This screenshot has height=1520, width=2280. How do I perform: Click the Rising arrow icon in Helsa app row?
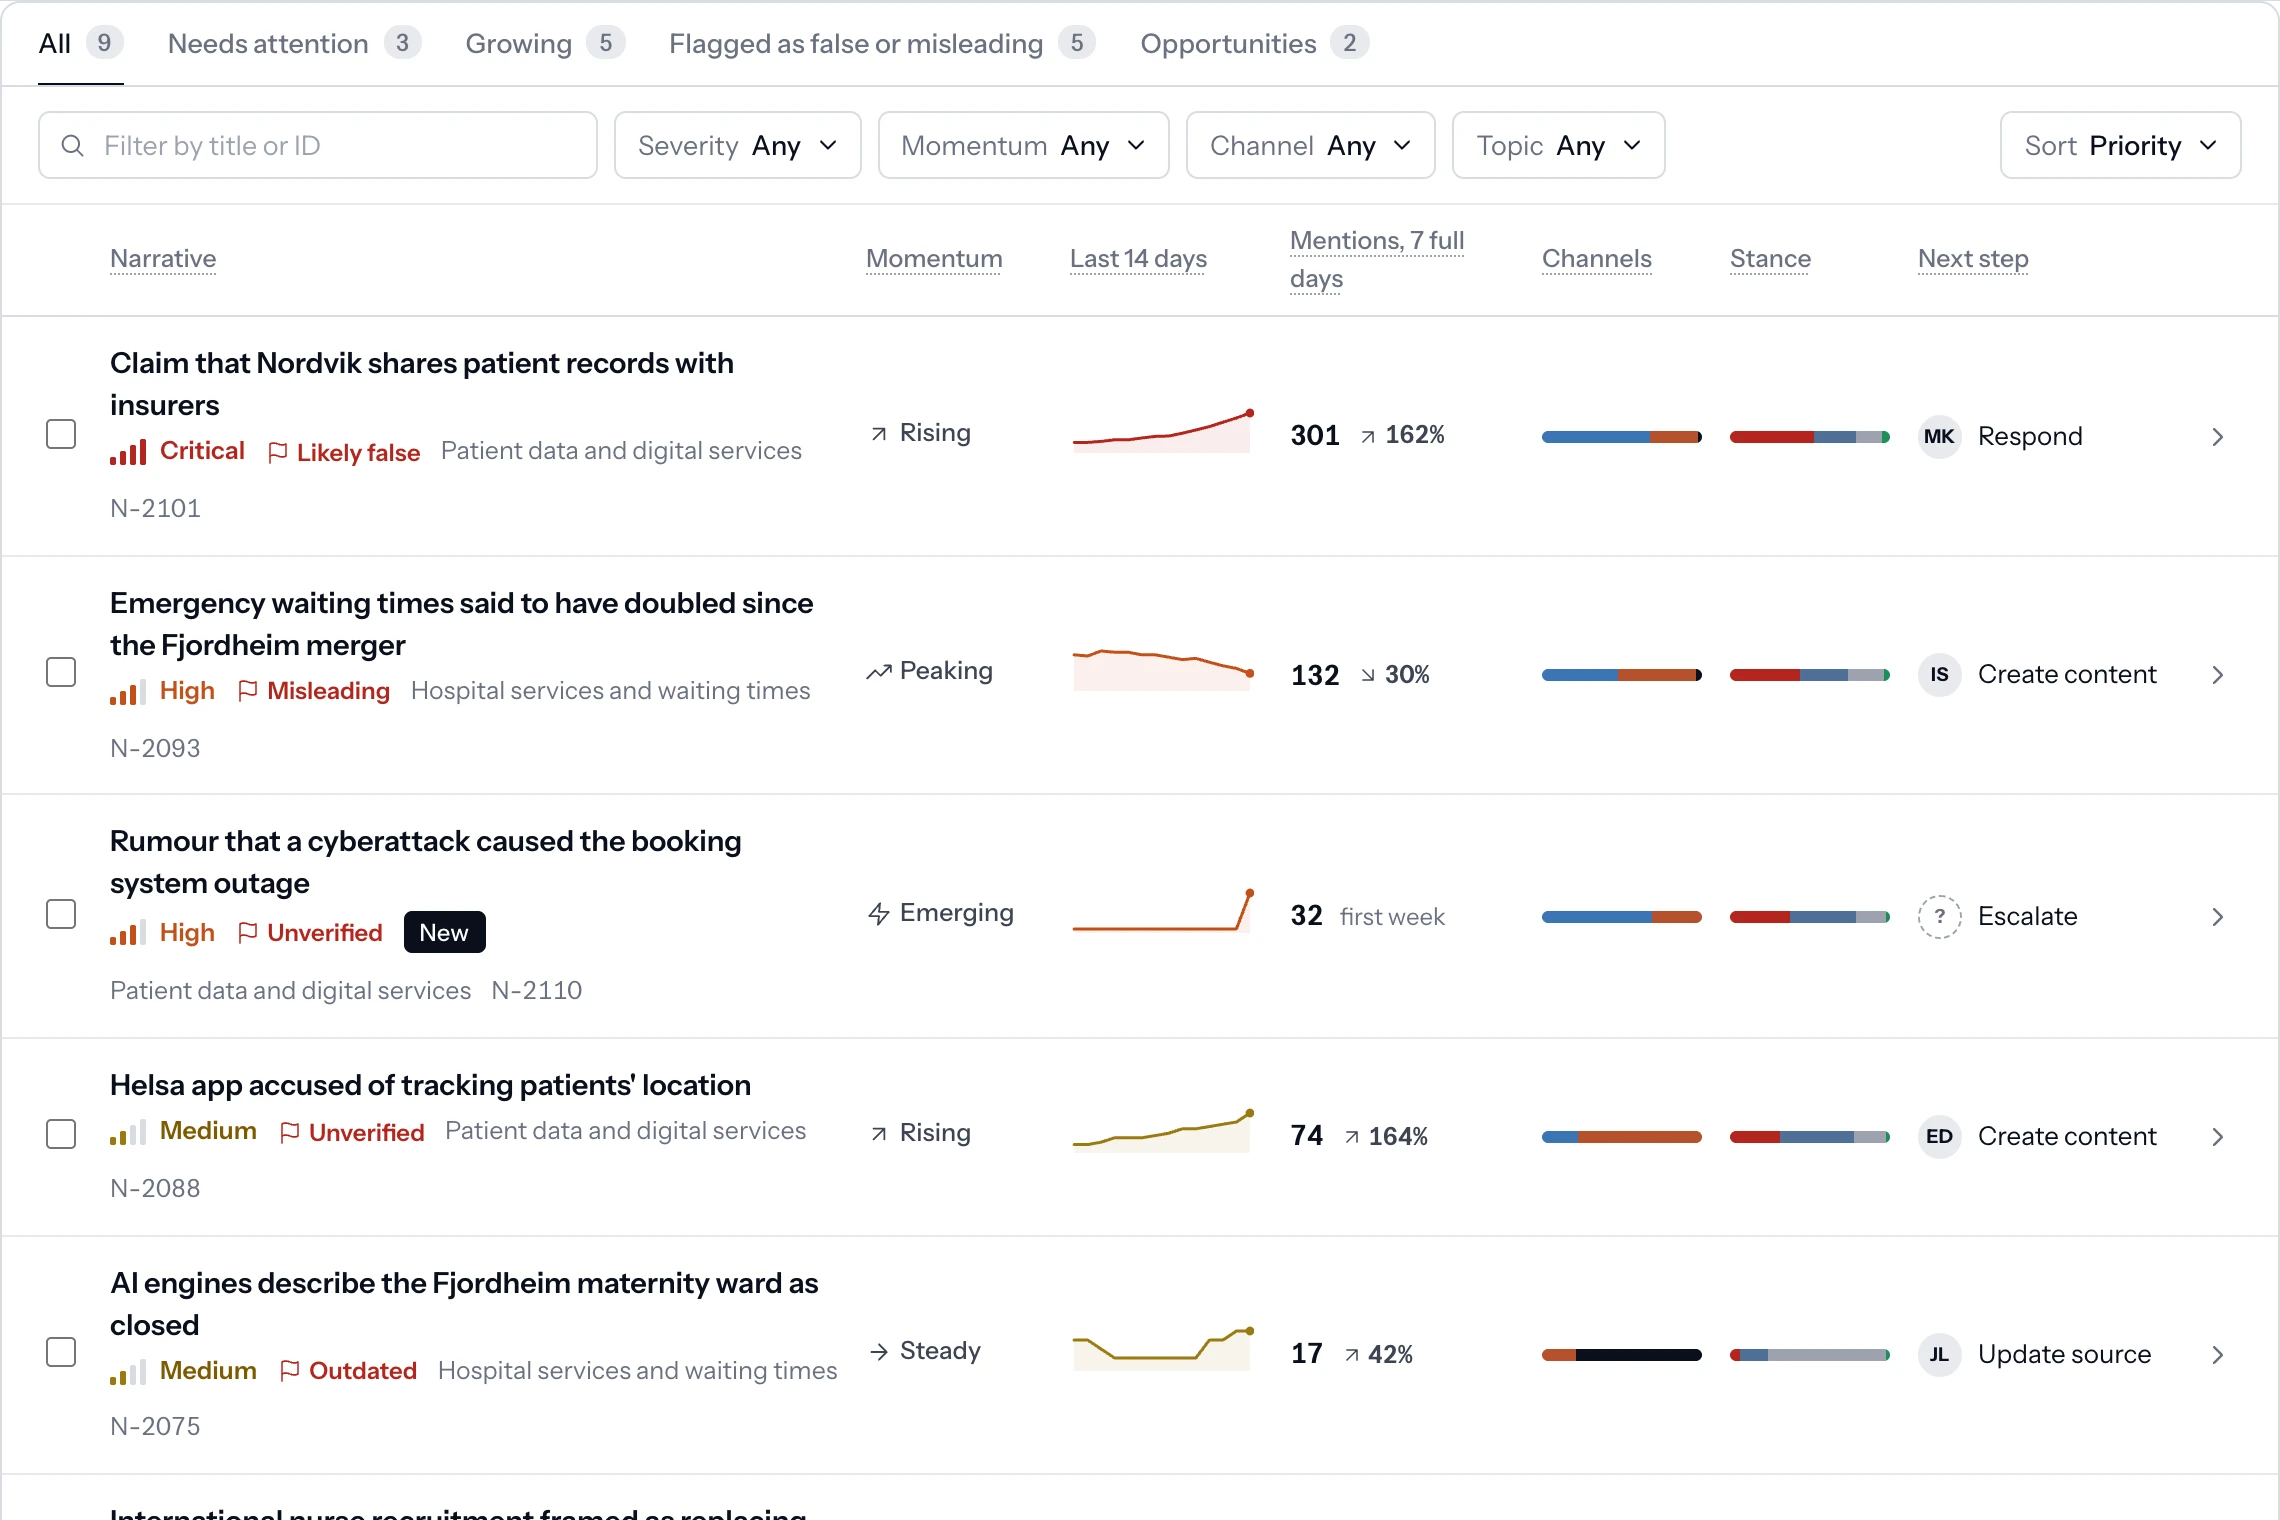[878, 1134]
